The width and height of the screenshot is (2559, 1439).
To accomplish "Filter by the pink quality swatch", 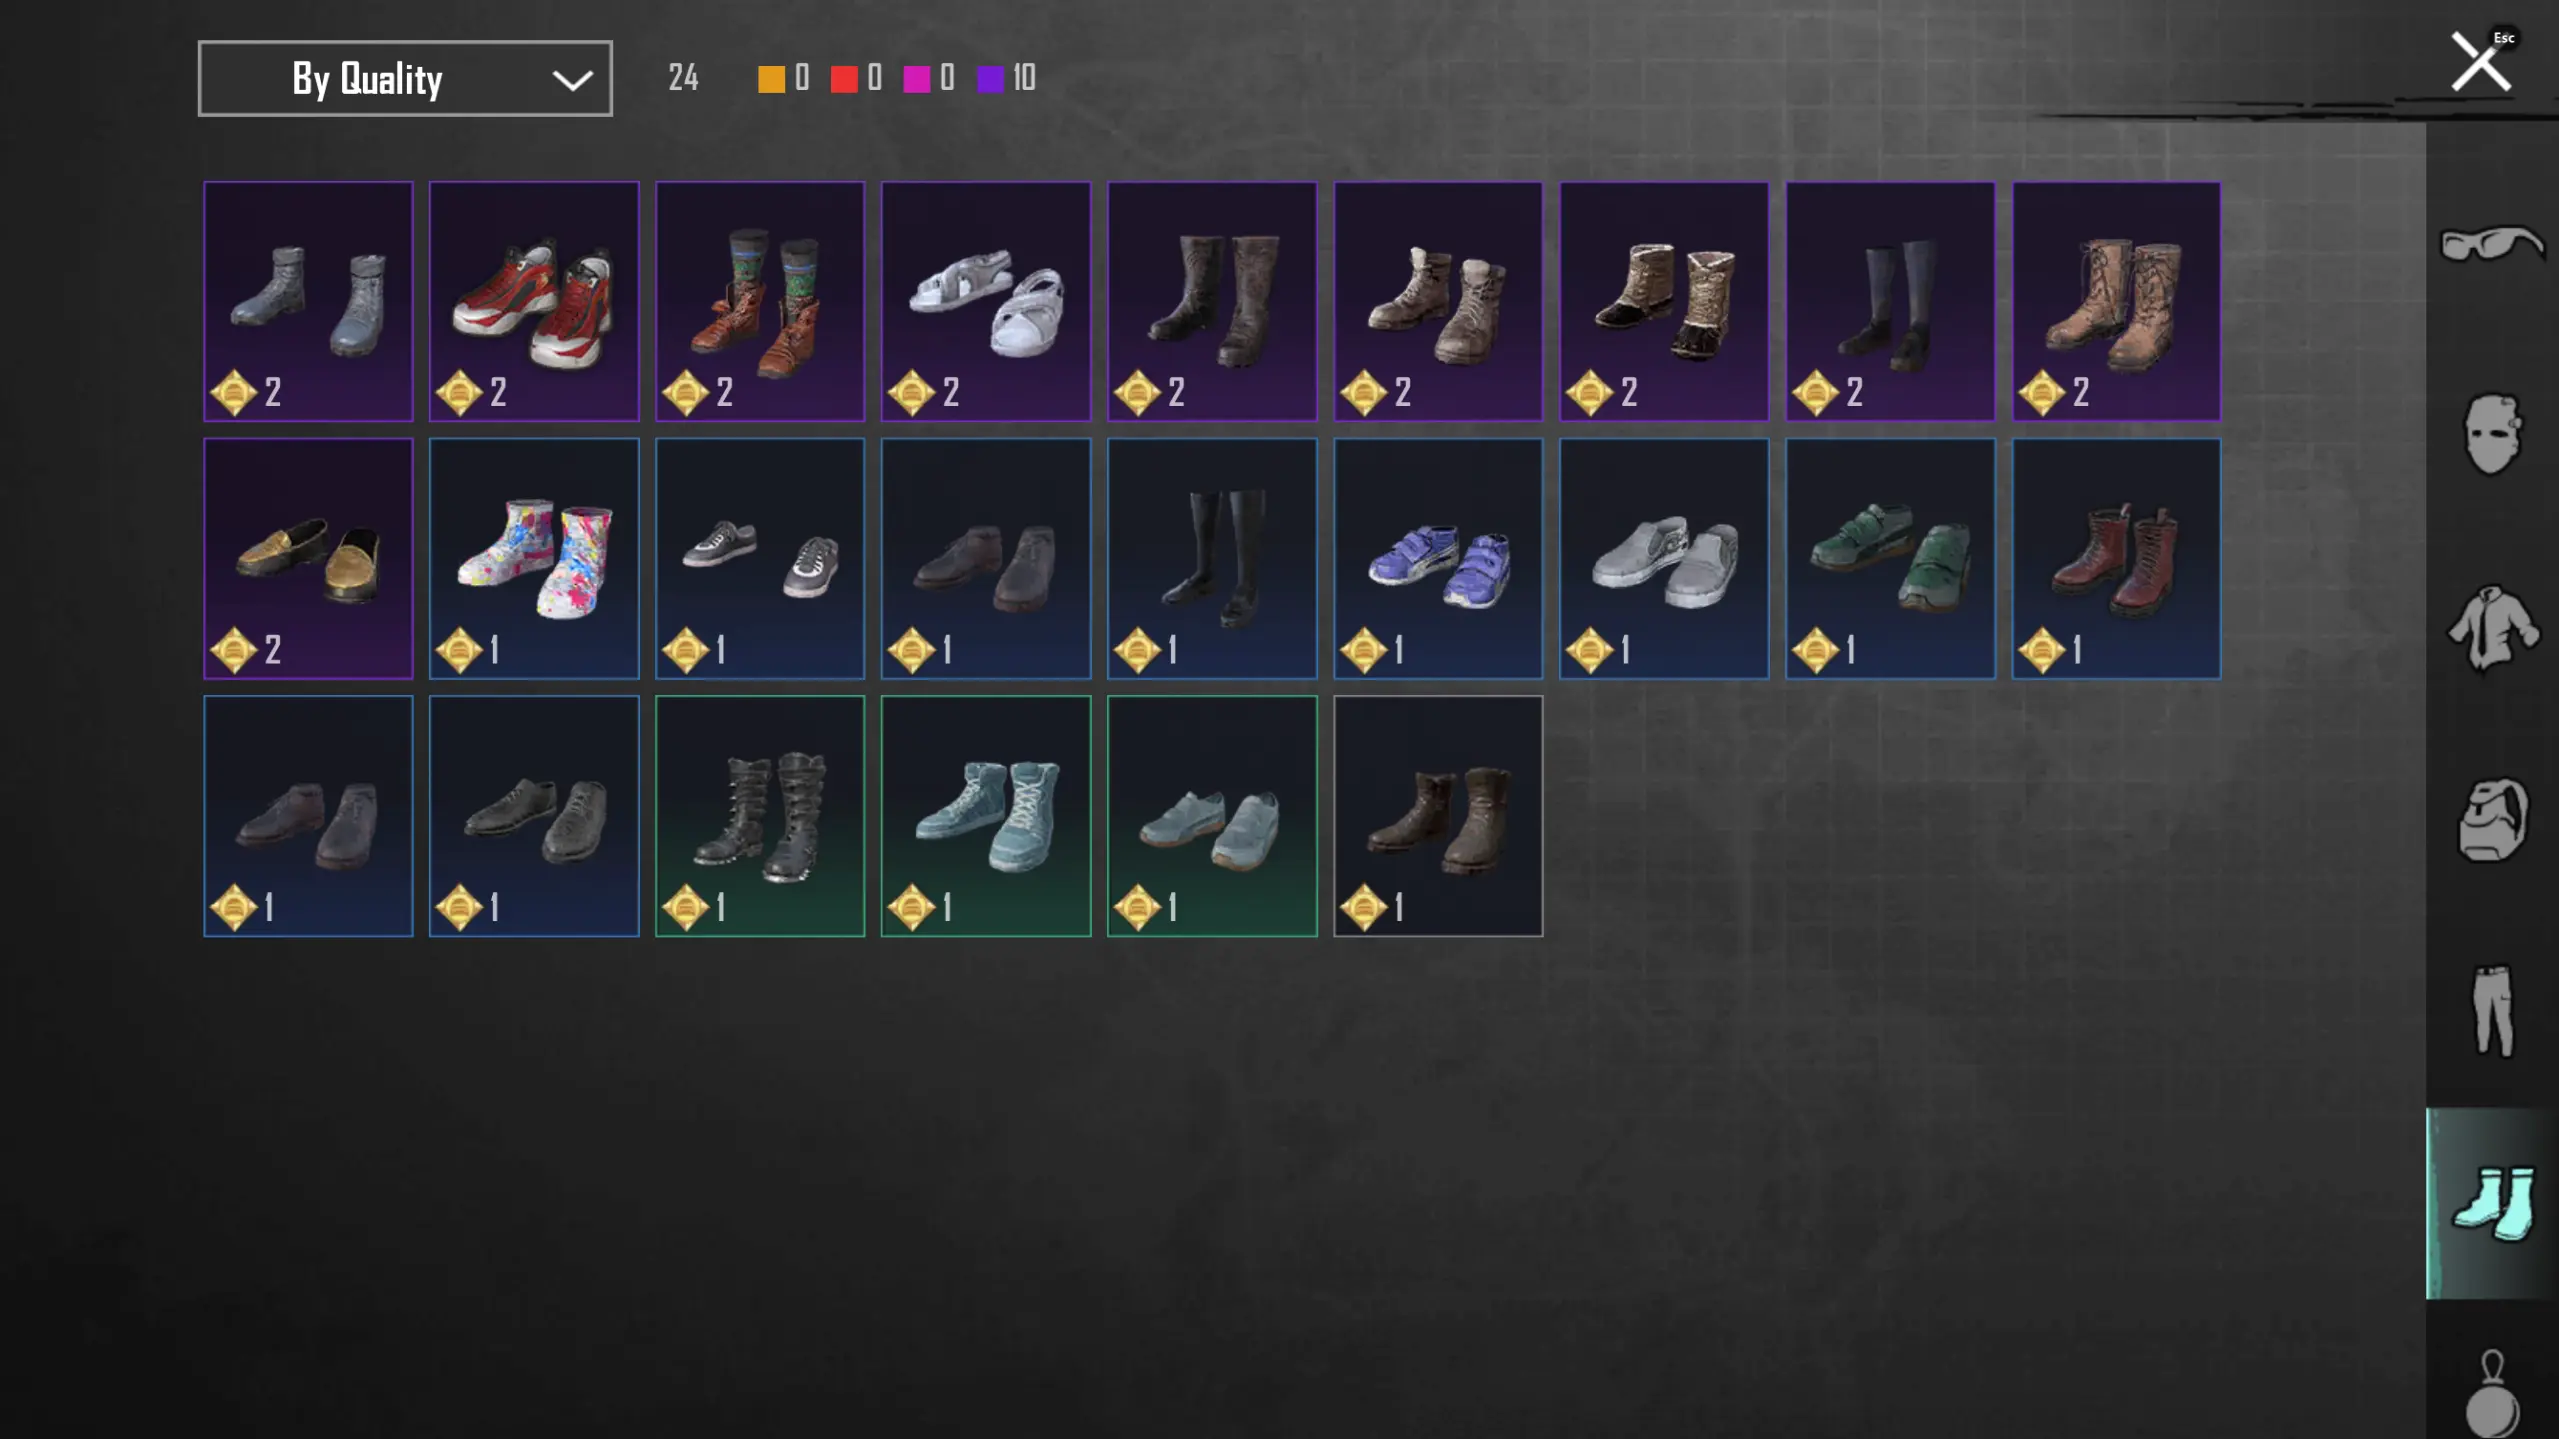I will click(916, 79).
